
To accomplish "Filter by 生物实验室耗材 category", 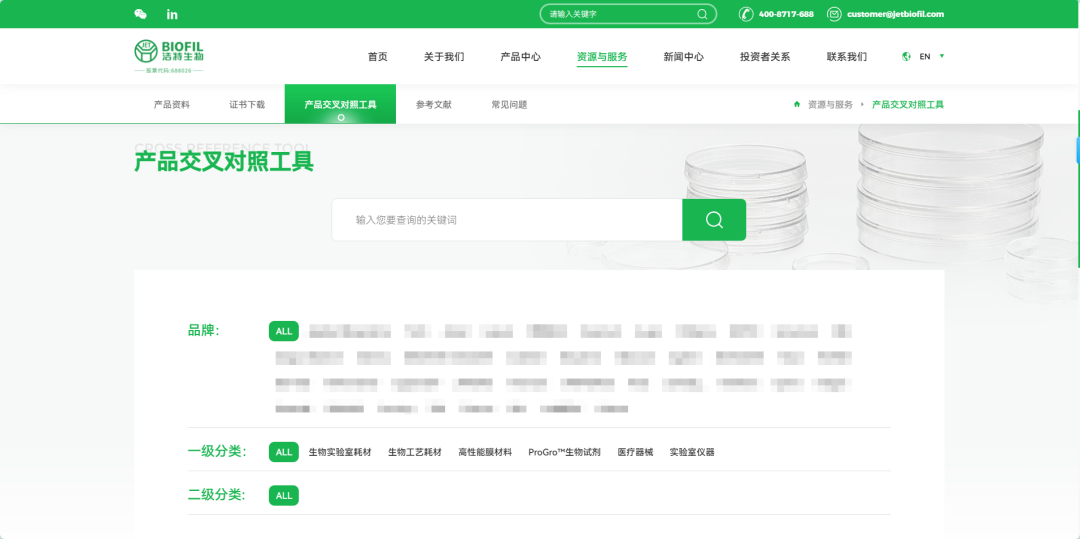I will tap(340, 452).
